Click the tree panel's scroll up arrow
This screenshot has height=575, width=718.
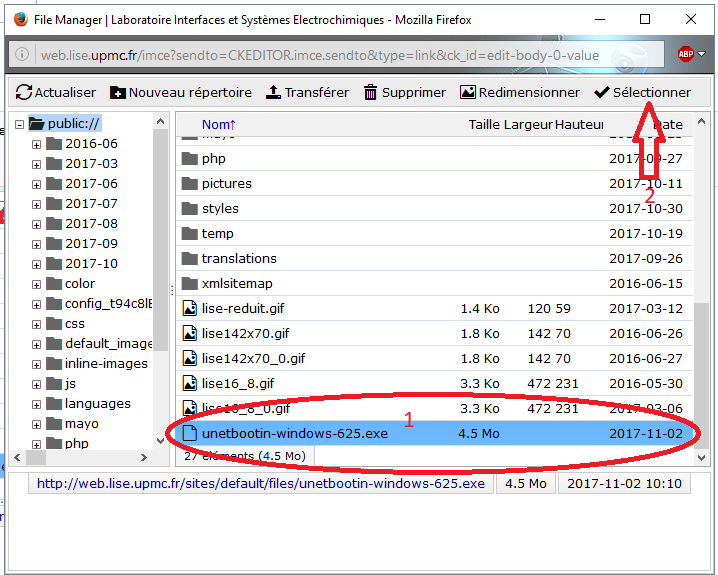[160, 121]
